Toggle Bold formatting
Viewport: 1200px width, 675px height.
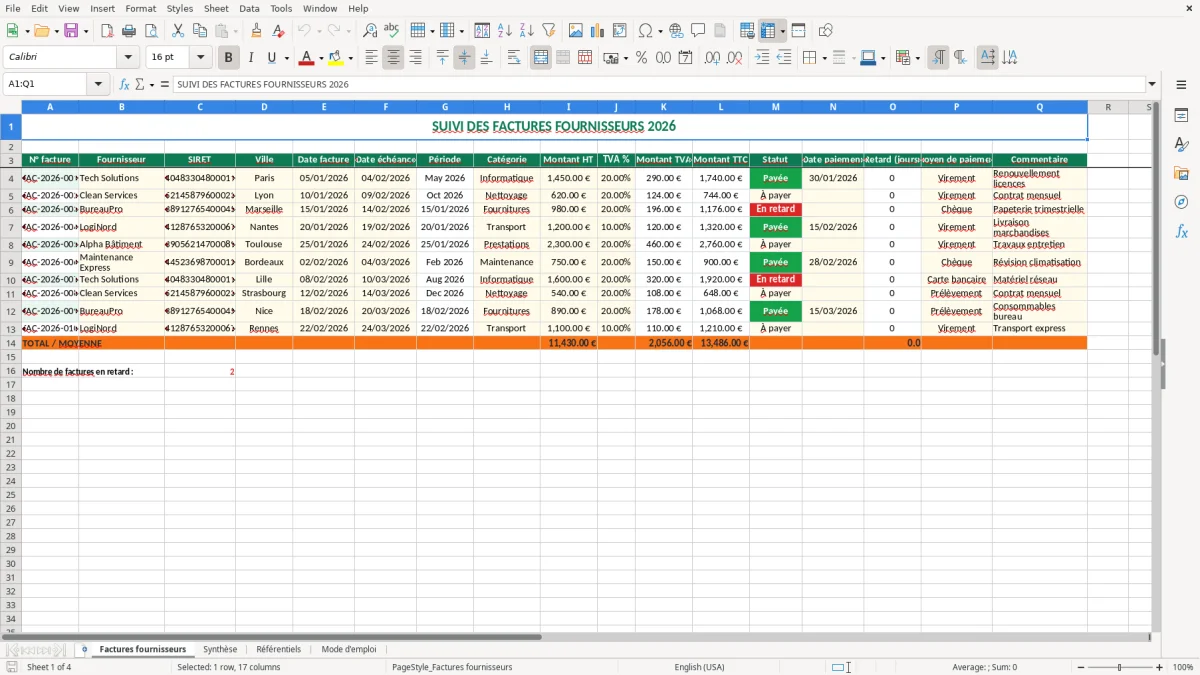tap(229, 58)
